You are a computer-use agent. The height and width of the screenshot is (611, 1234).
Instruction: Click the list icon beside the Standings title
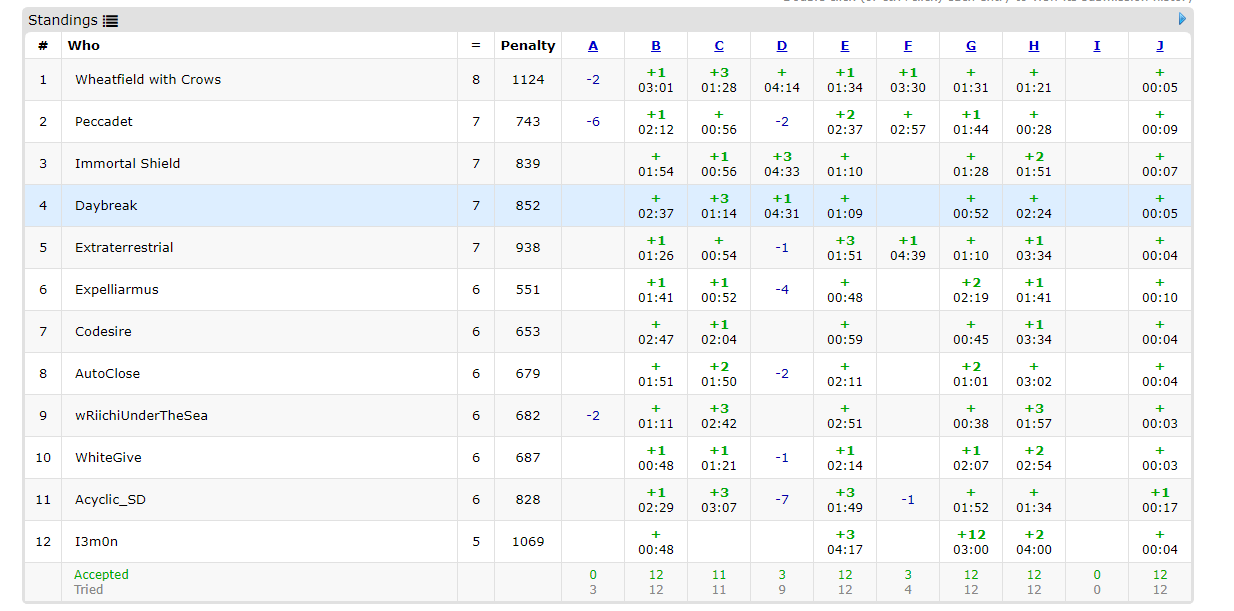pyautogui.click(x=110, y=21)
